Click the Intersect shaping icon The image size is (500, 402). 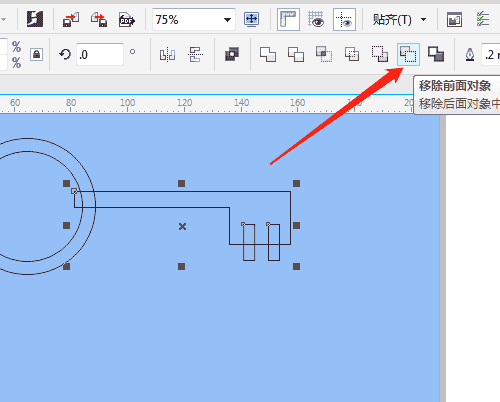[324, 54]
